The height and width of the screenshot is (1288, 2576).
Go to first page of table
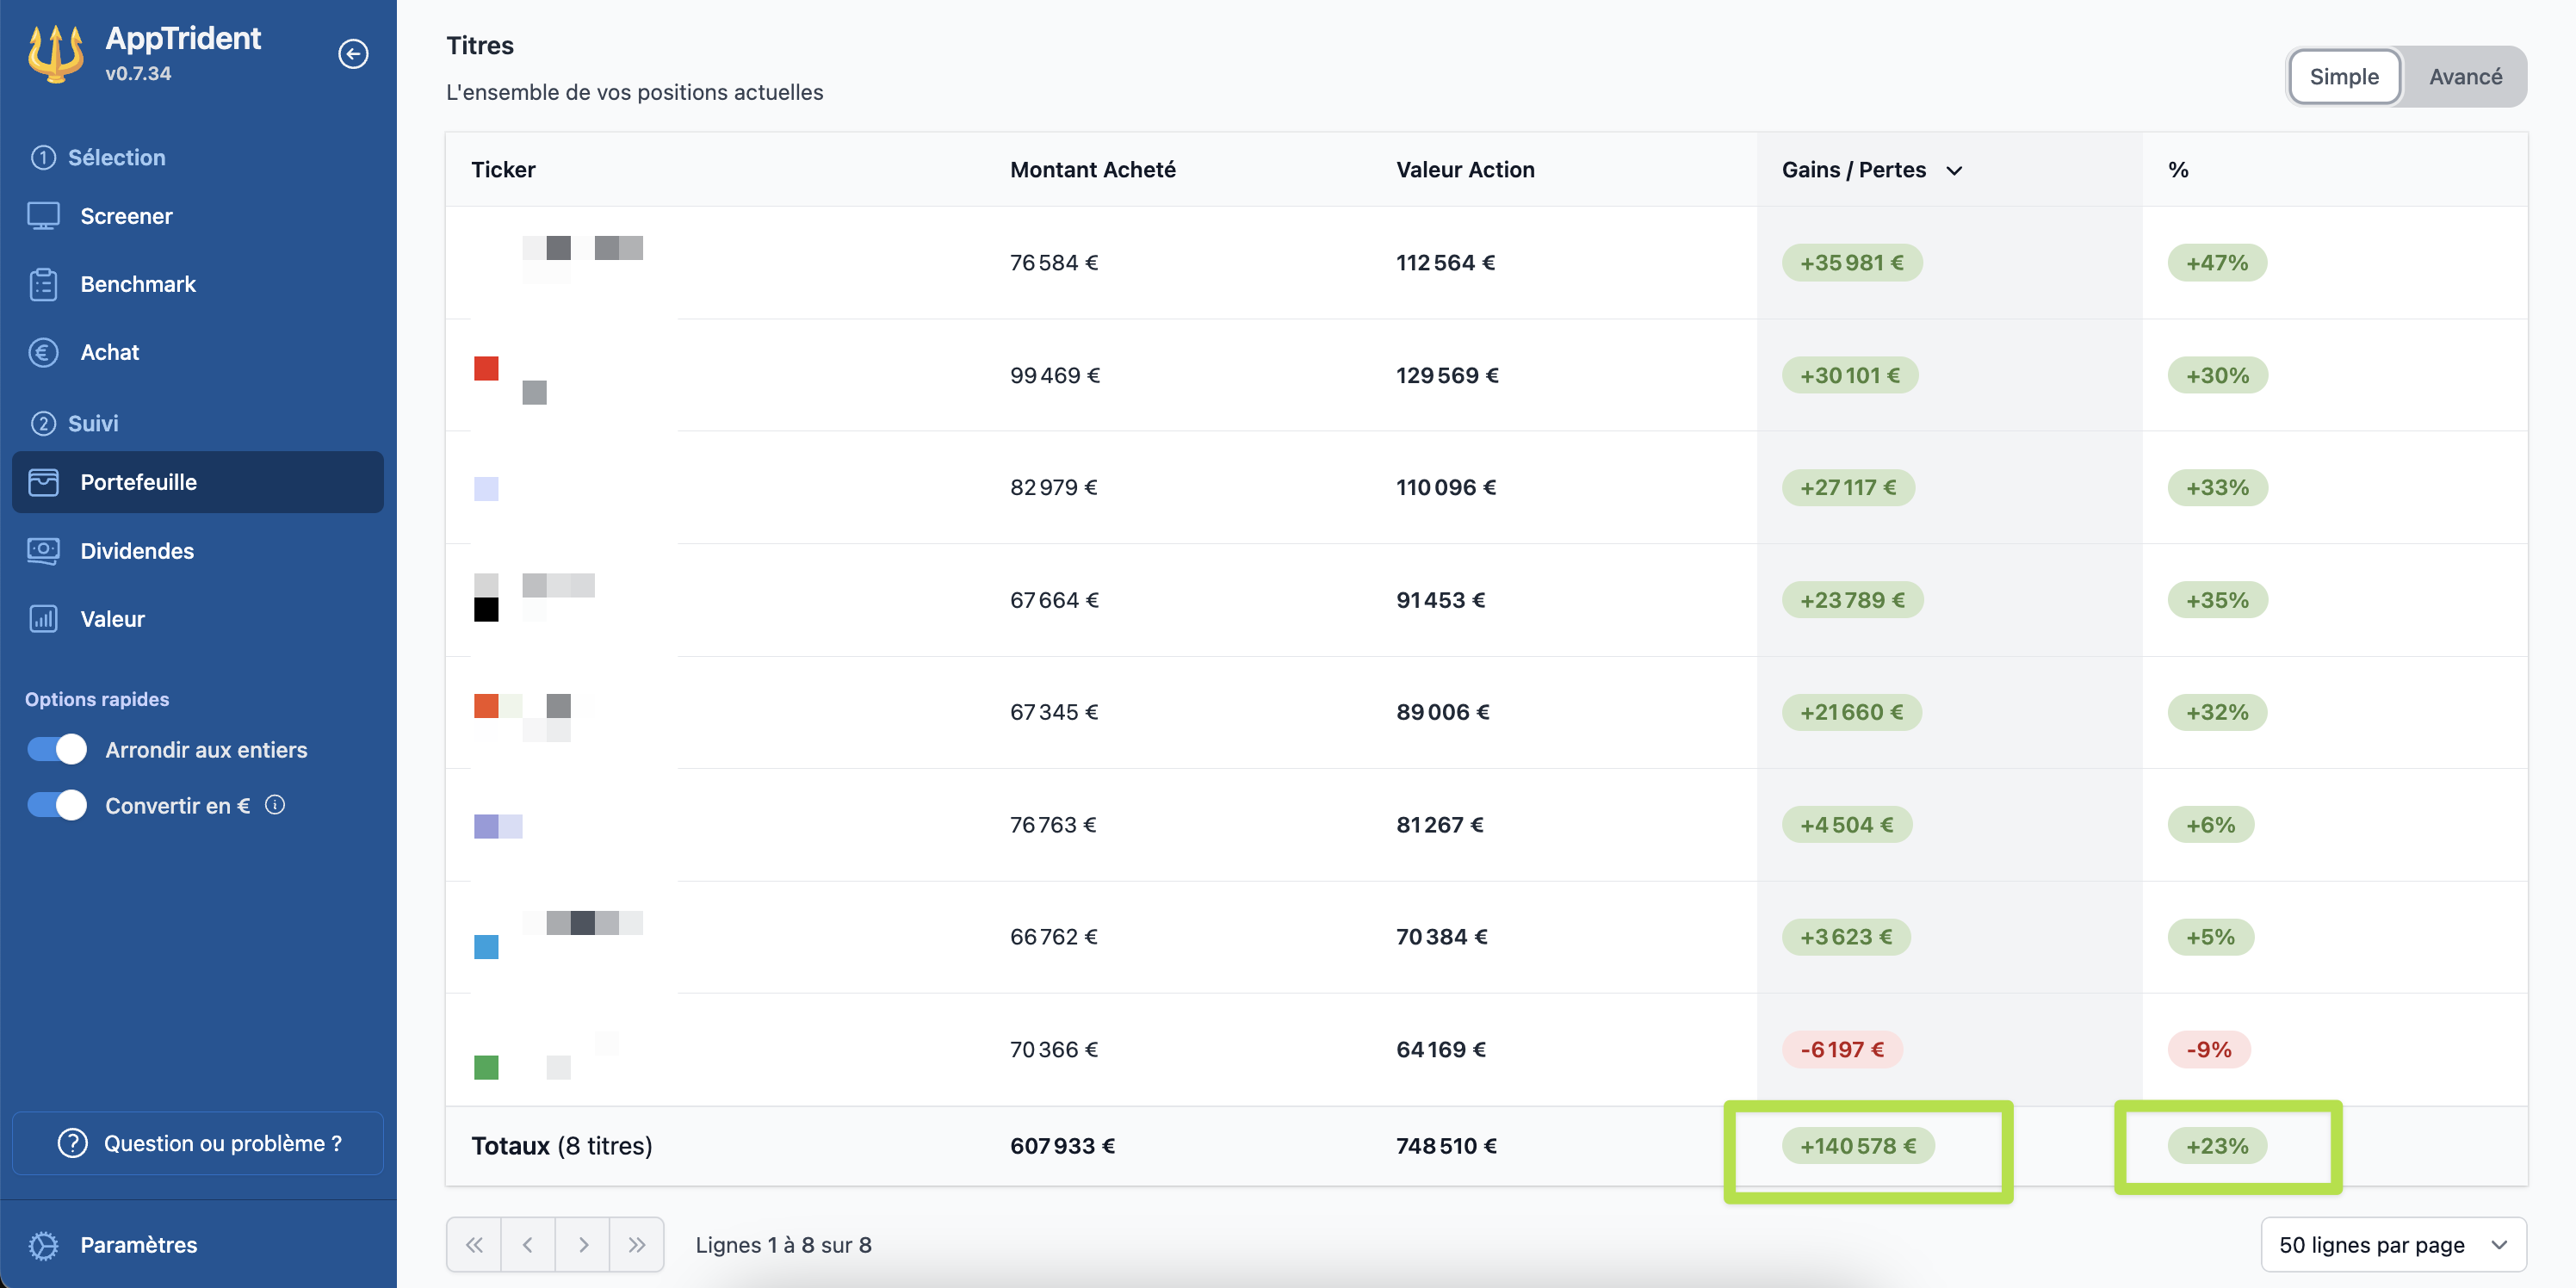[474, 1245]
